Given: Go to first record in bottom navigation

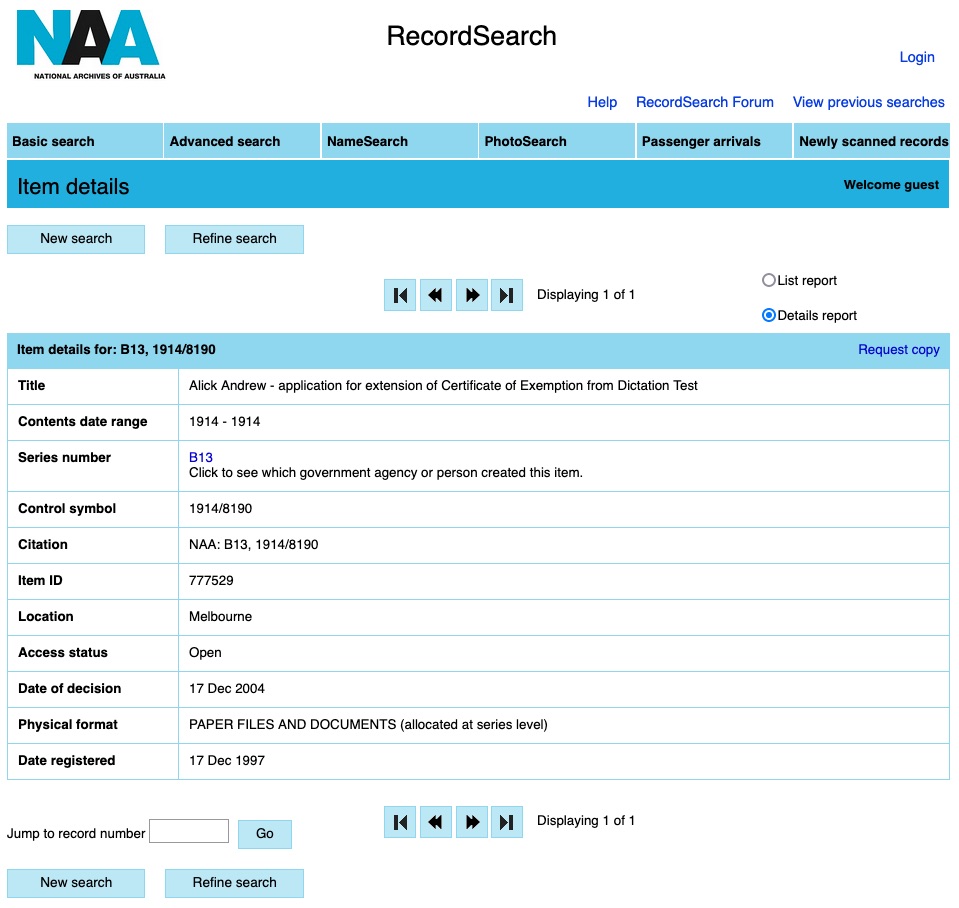Looking at the screenshot, I should 400,822.
